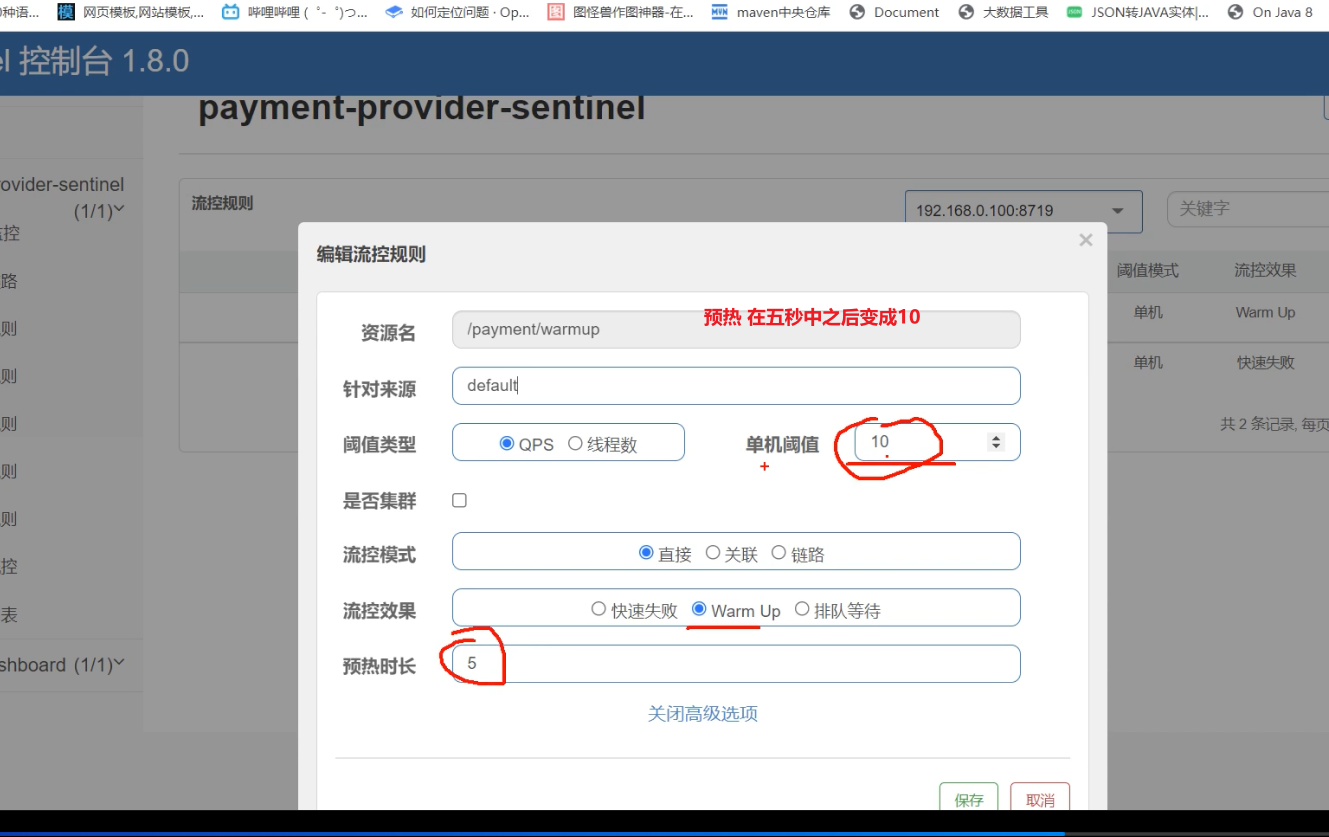Image resolution: width=1329 pixels, height=837 pixels.
Task: Select 快速失败 flow control effect
Action: pos(599,608)
